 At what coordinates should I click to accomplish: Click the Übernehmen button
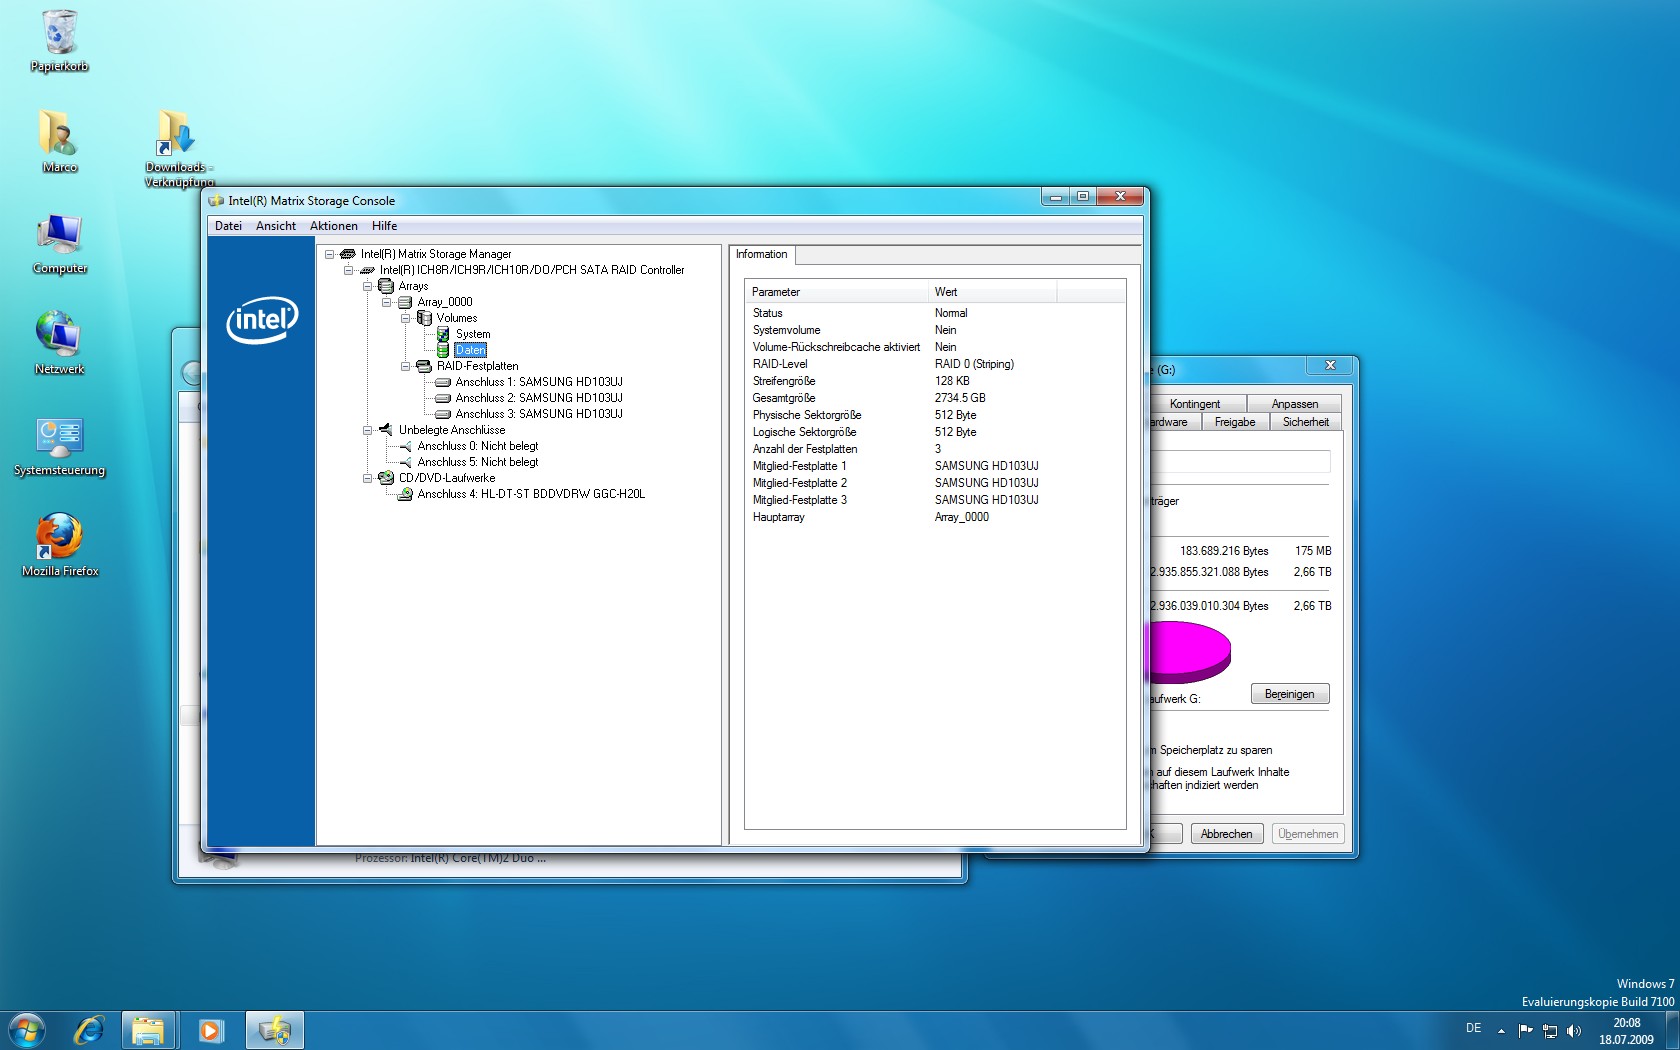coord(1308,834)
